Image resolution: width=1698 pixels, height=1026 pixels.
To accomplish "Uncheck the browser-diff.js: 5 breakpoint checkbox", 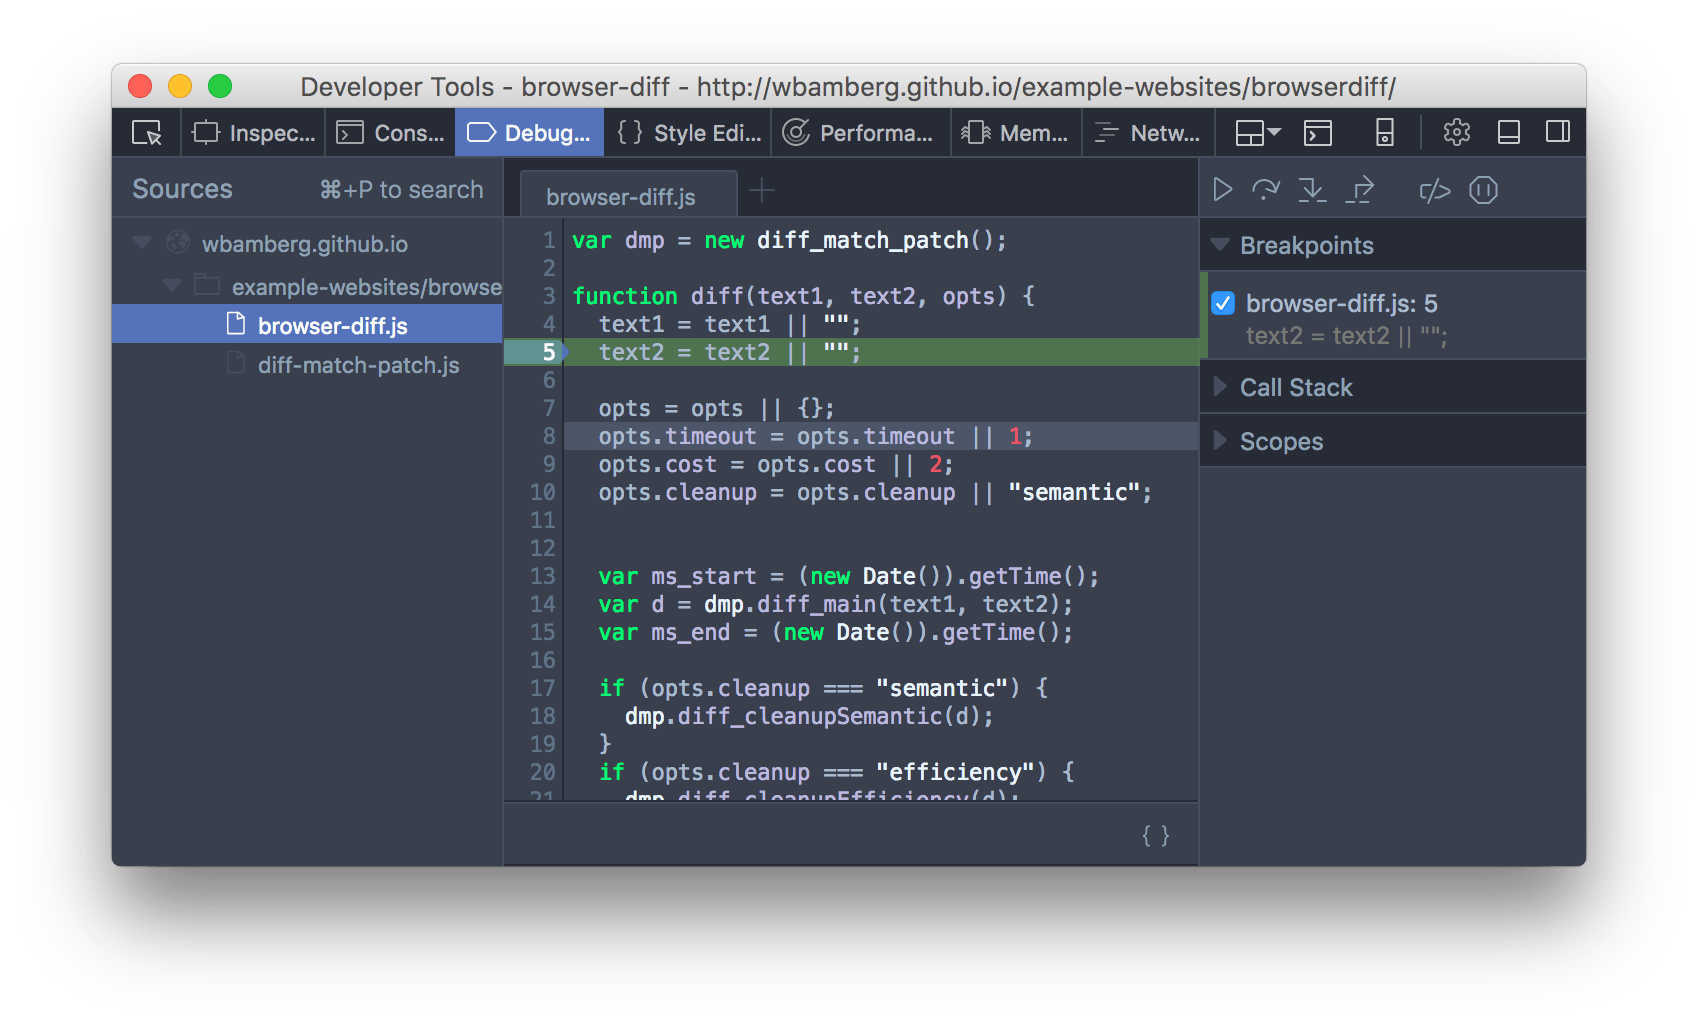I will (1223, 304).
